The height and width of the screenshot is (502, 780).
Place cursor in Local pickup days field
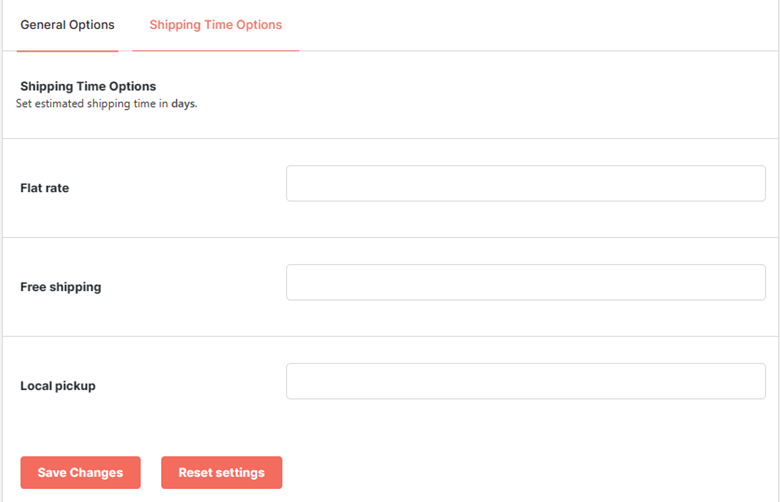[x=526, y=381]
